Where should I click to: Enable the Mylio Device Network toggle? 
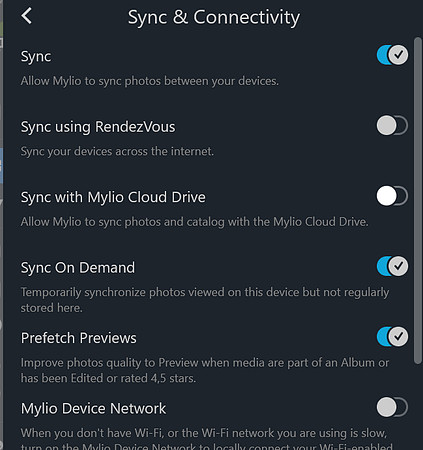tap(392, 407)
